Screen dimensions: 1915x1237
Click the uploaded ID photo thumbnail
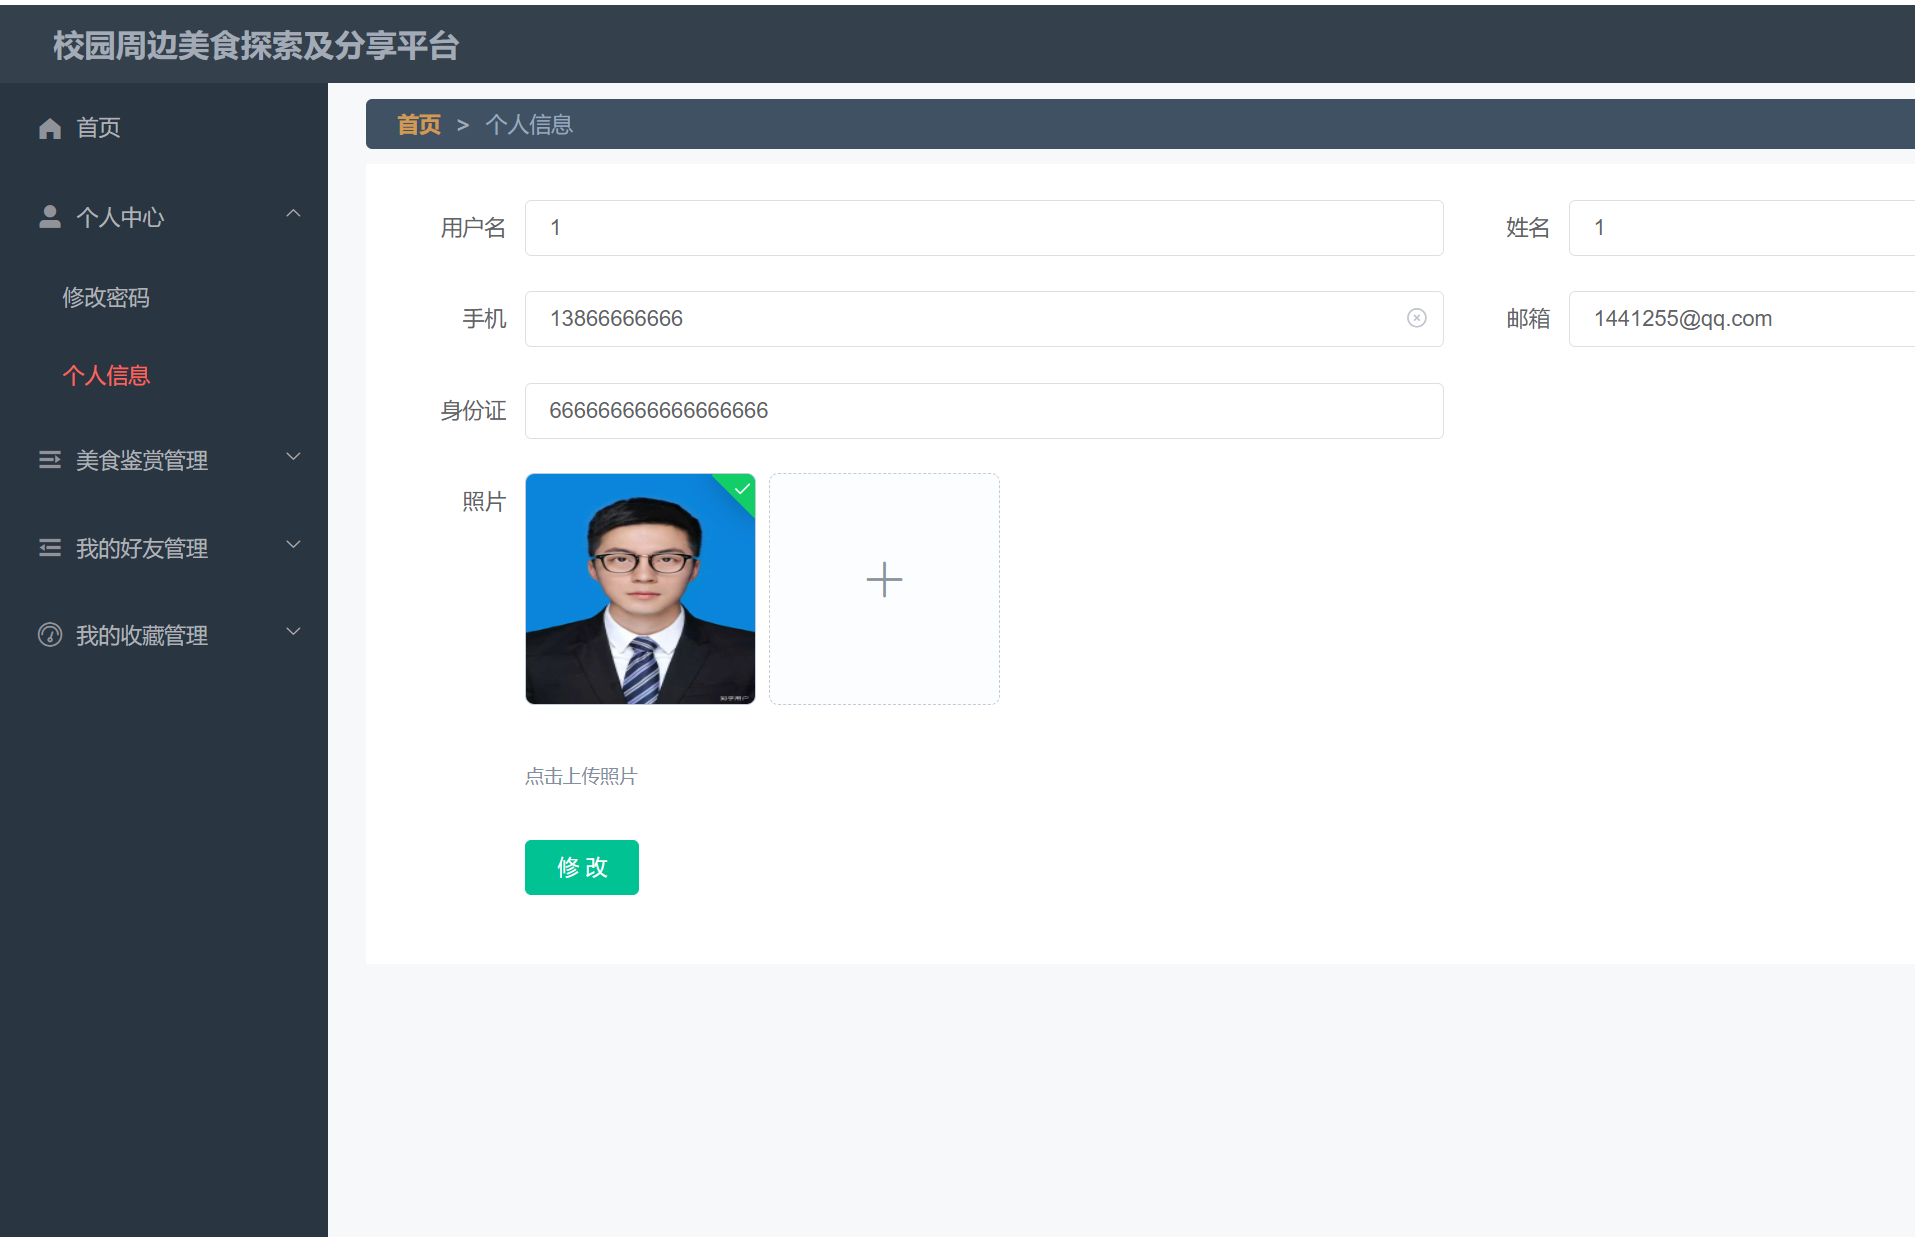point(640,589)
